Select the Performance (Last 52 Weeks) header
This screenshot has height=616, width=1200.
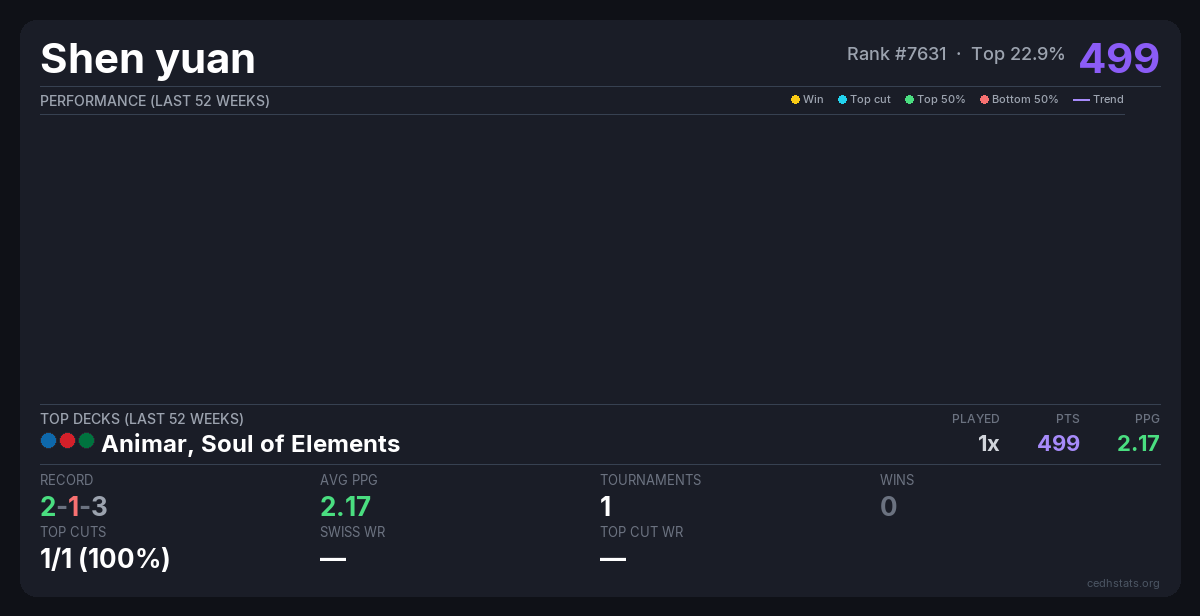pyautogui.click(x=155, y=101)
